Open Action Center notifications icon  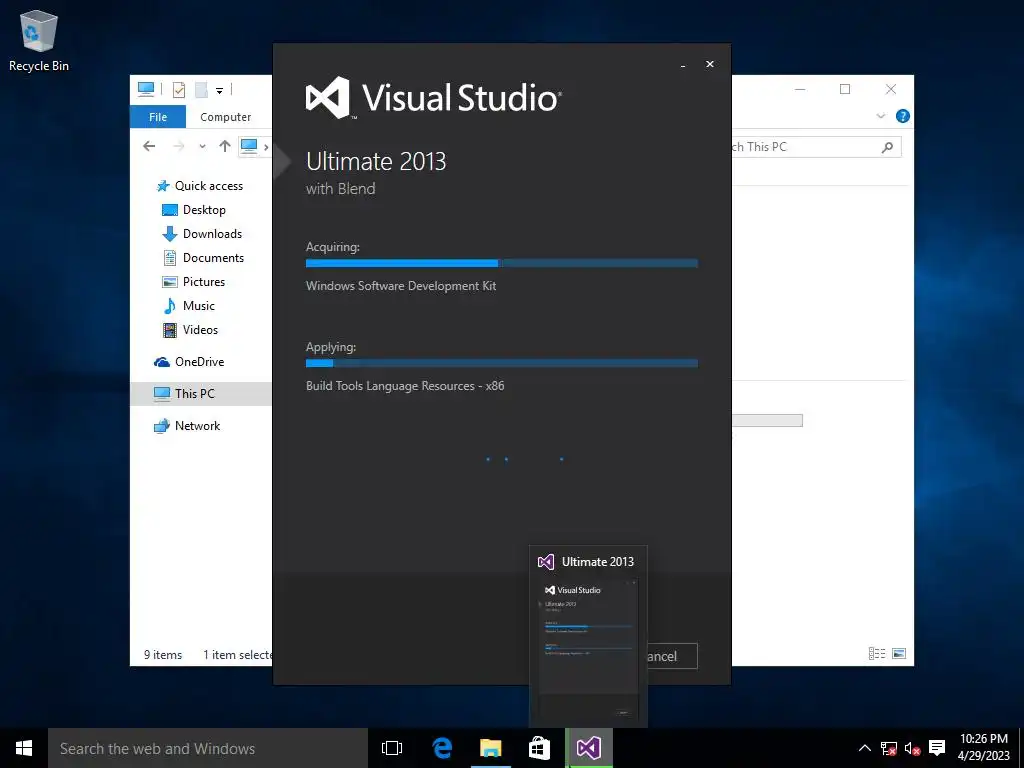[937, 748]
